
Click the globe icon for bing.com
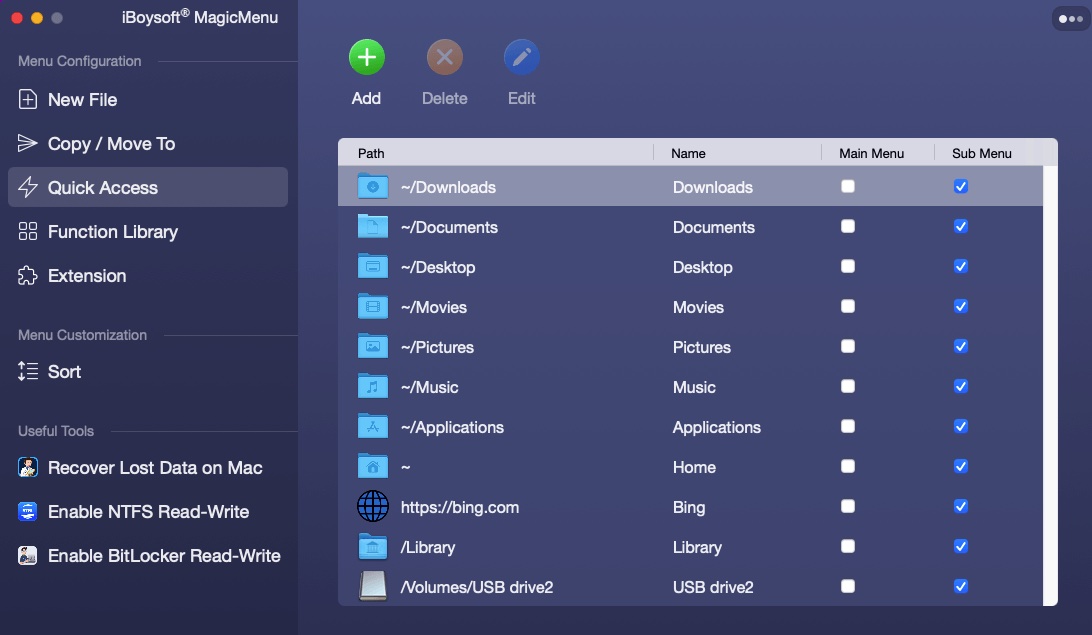[373, 507]
